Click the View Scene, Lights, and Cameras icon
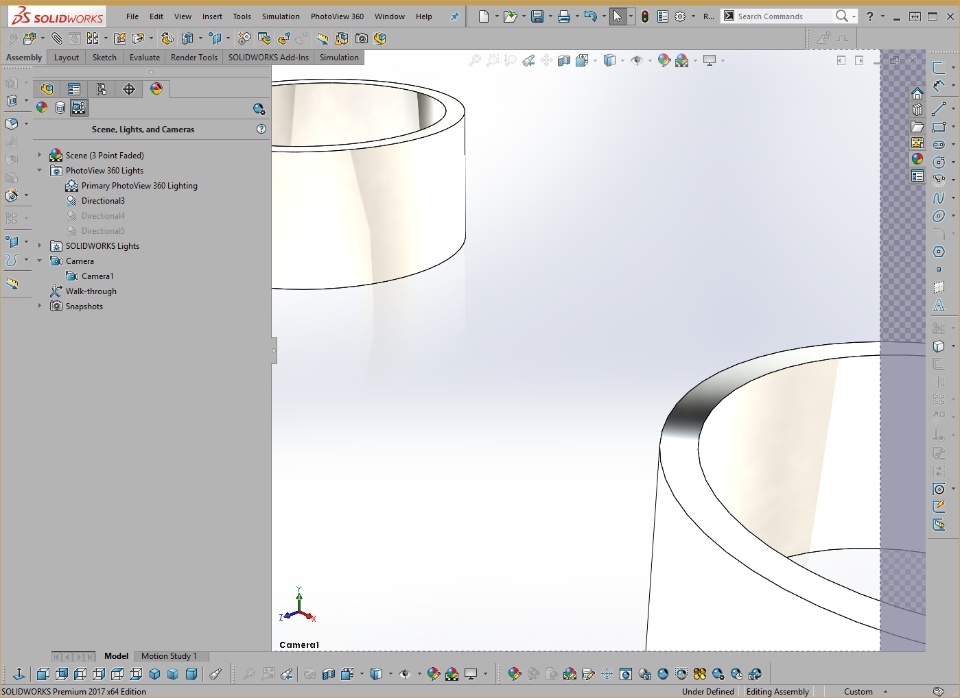Viewport: 960px width, 698px height. (78, 108)
